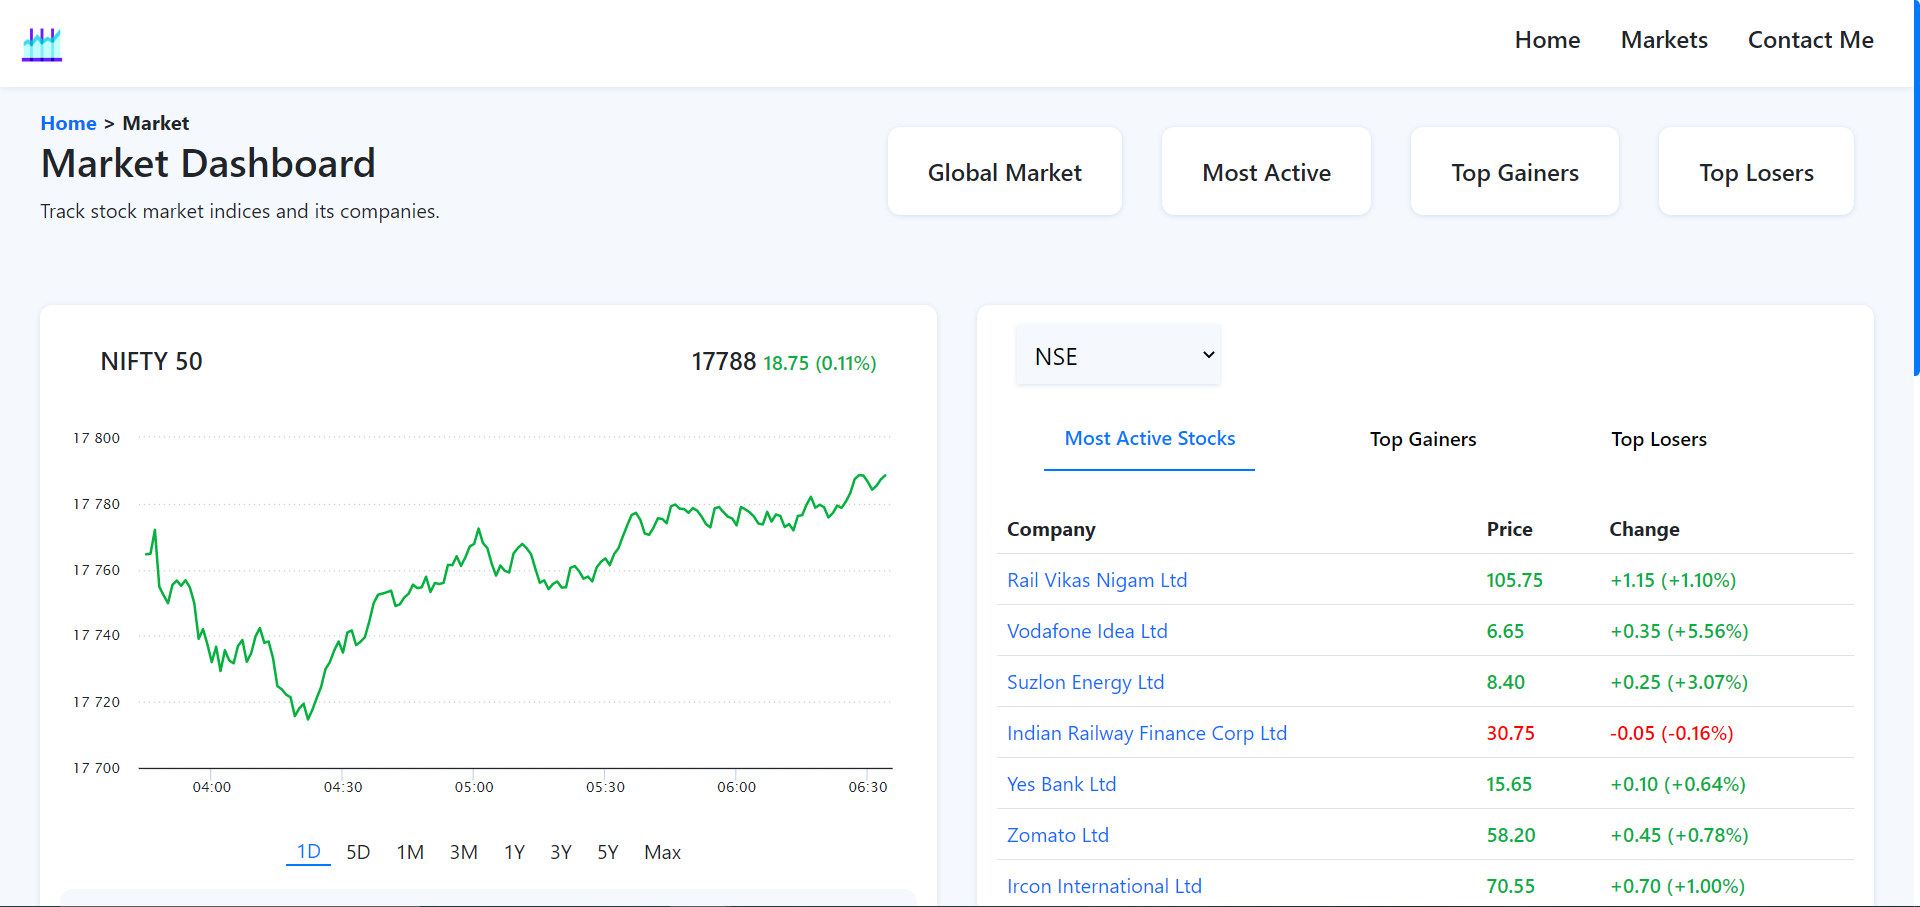
Task: Click the site logo chart icon
Action: click(x=42, y=44)
